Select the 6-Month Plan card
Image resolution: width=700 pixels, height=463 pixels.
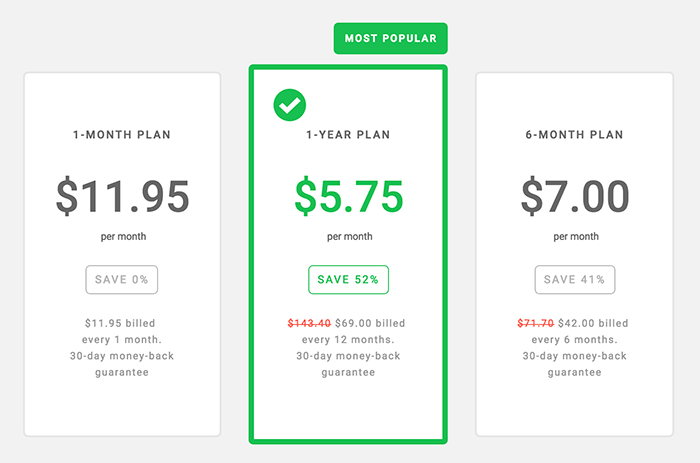575,254
